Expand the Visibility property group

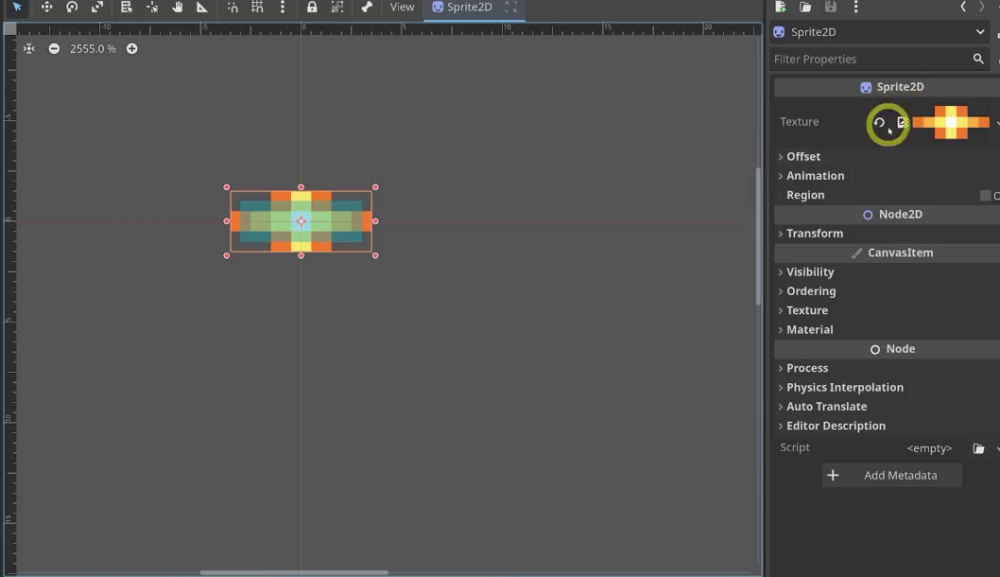click(810, 272)
